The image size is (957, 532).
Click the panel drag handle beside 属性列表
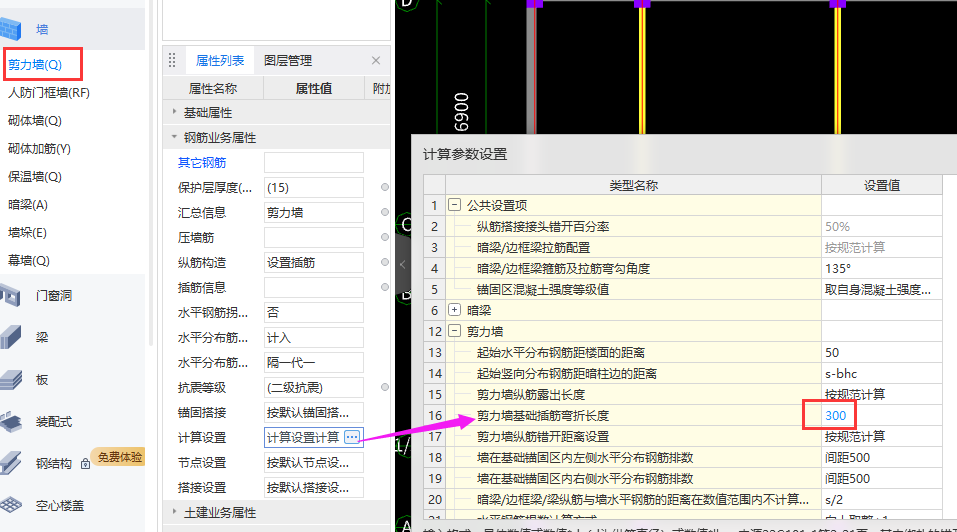click(x=172, y=60)
